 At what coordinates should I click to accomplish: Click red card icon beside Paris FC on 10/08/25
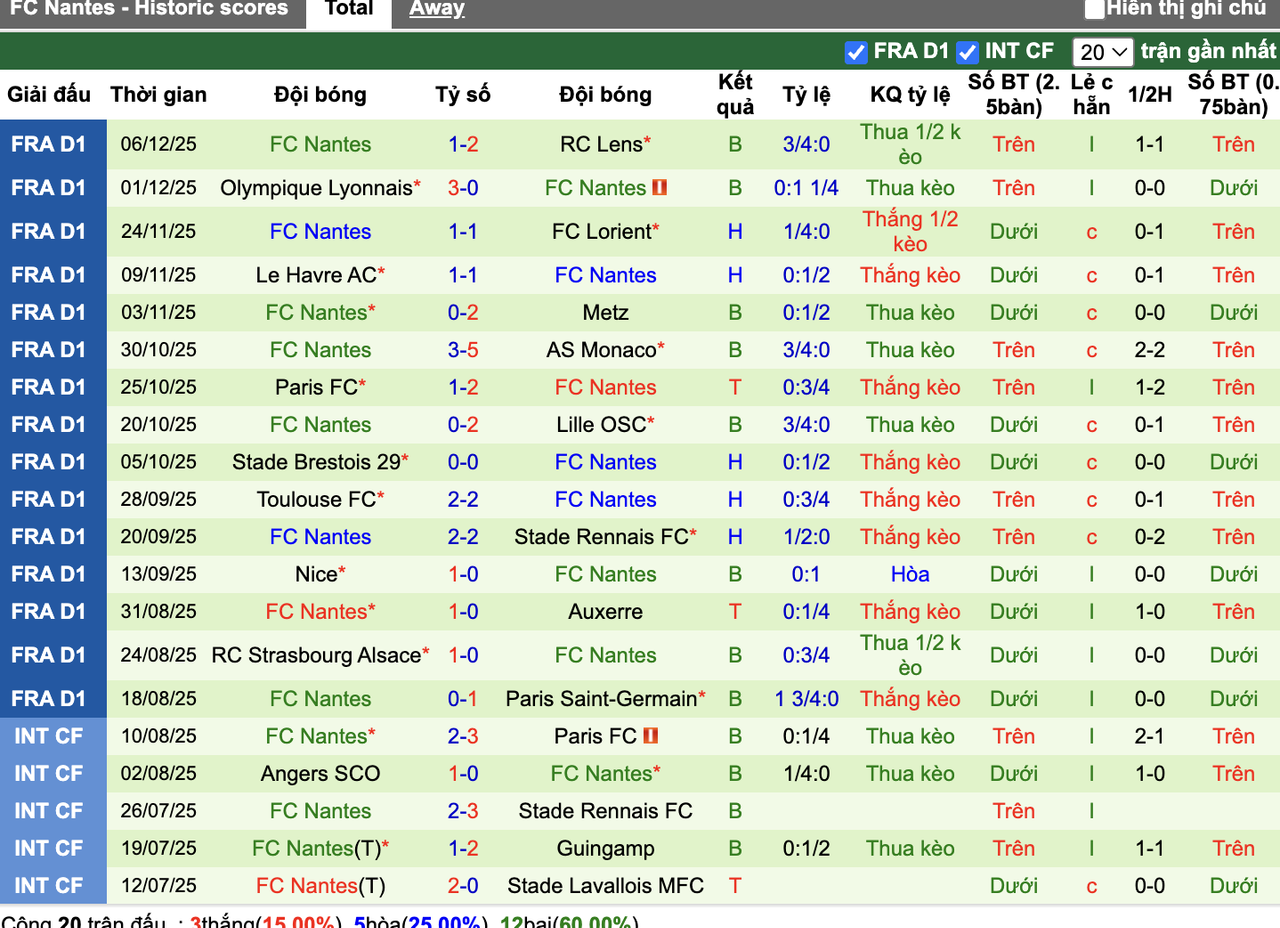650,737
